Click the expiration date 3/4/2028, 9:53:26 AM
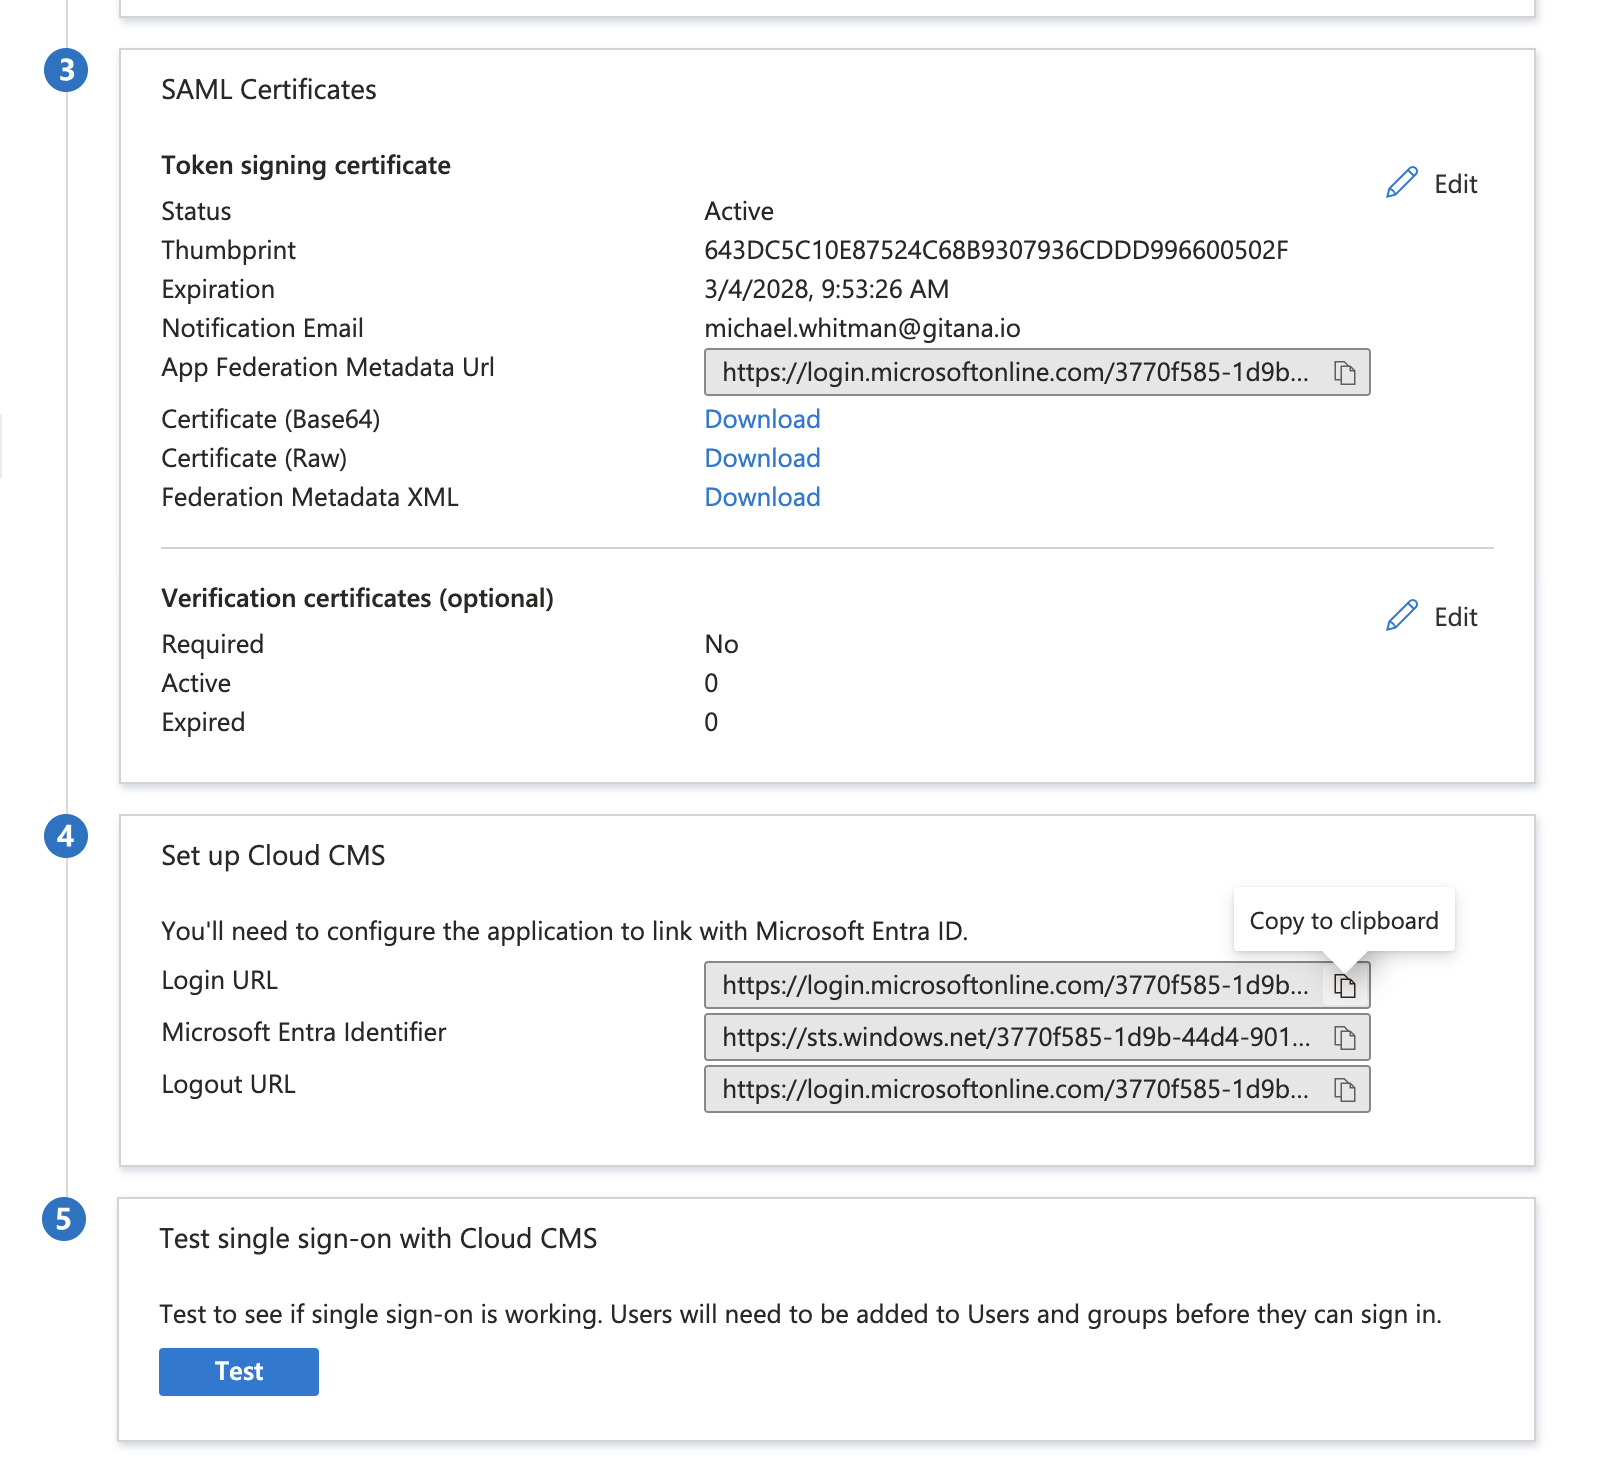 point(826,289)
